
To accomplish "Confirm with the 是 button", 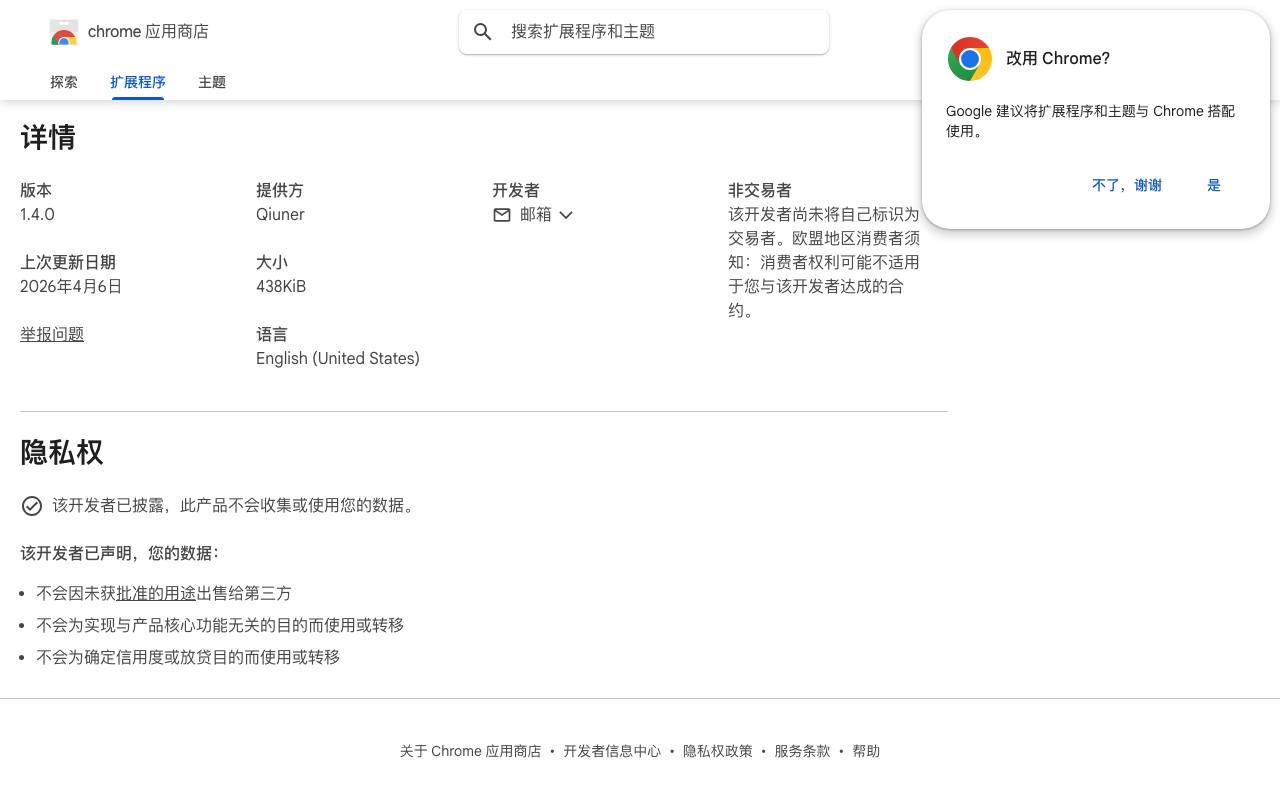I will 1214,185.
